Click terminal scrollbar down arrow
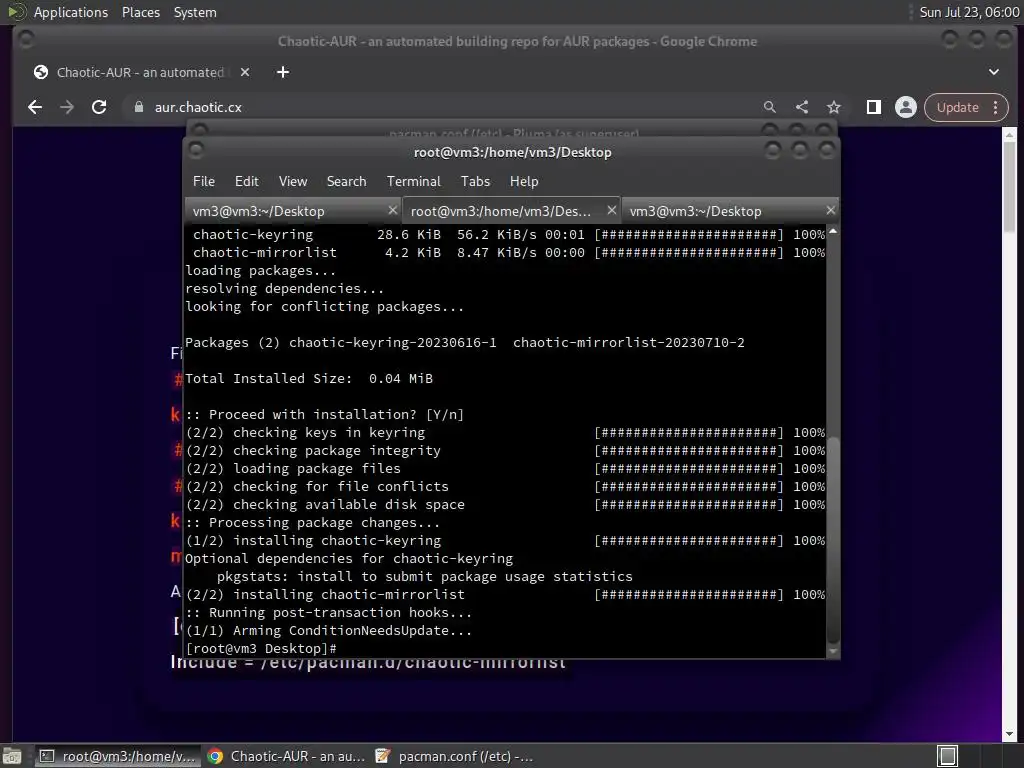The image size is (1024, 768). click(833, 651)
